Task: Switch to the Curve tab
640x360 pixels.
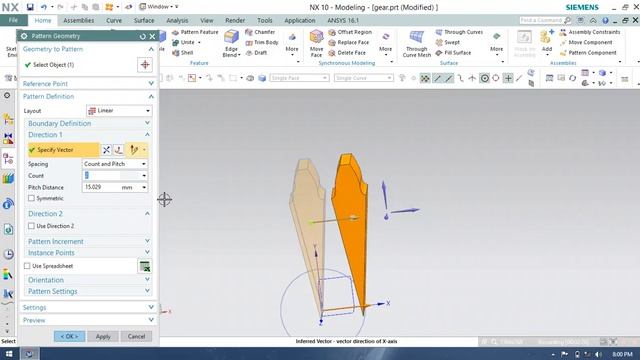Action: point(114,20)
